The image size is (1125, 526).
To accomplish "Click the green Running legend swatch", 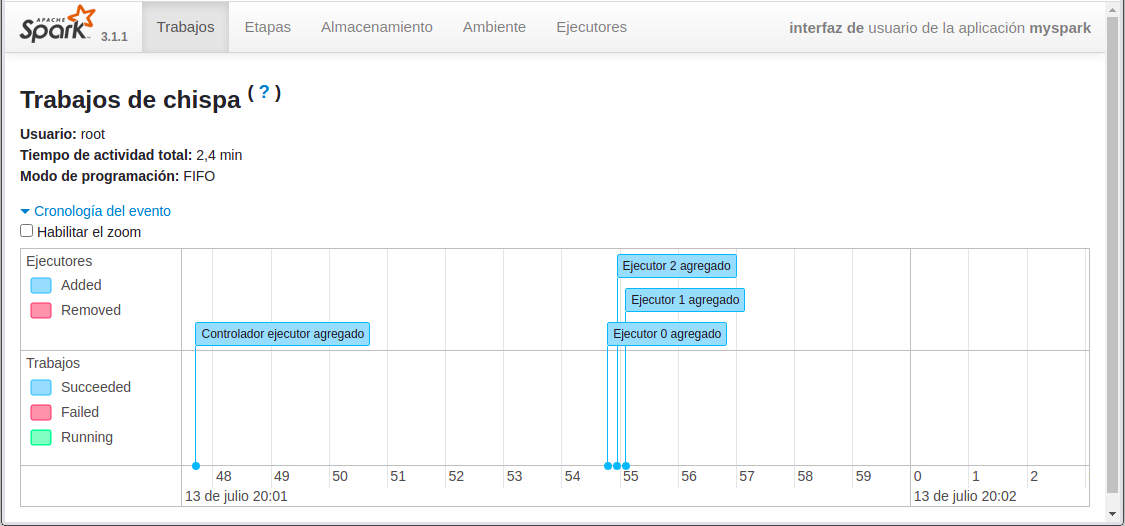I will tap(41, 437).
